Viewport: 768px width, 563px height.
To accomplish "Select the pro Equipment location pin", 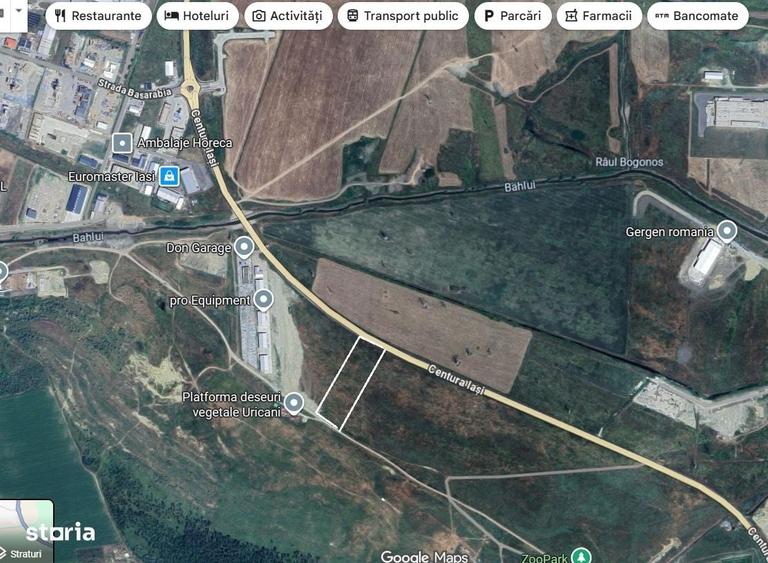I will click(264, 299).
